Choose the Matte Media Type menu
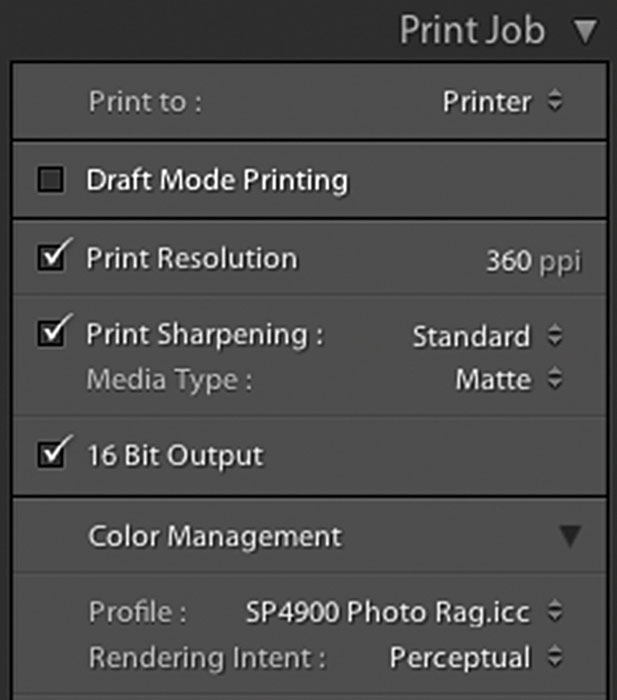 [493, 380]
